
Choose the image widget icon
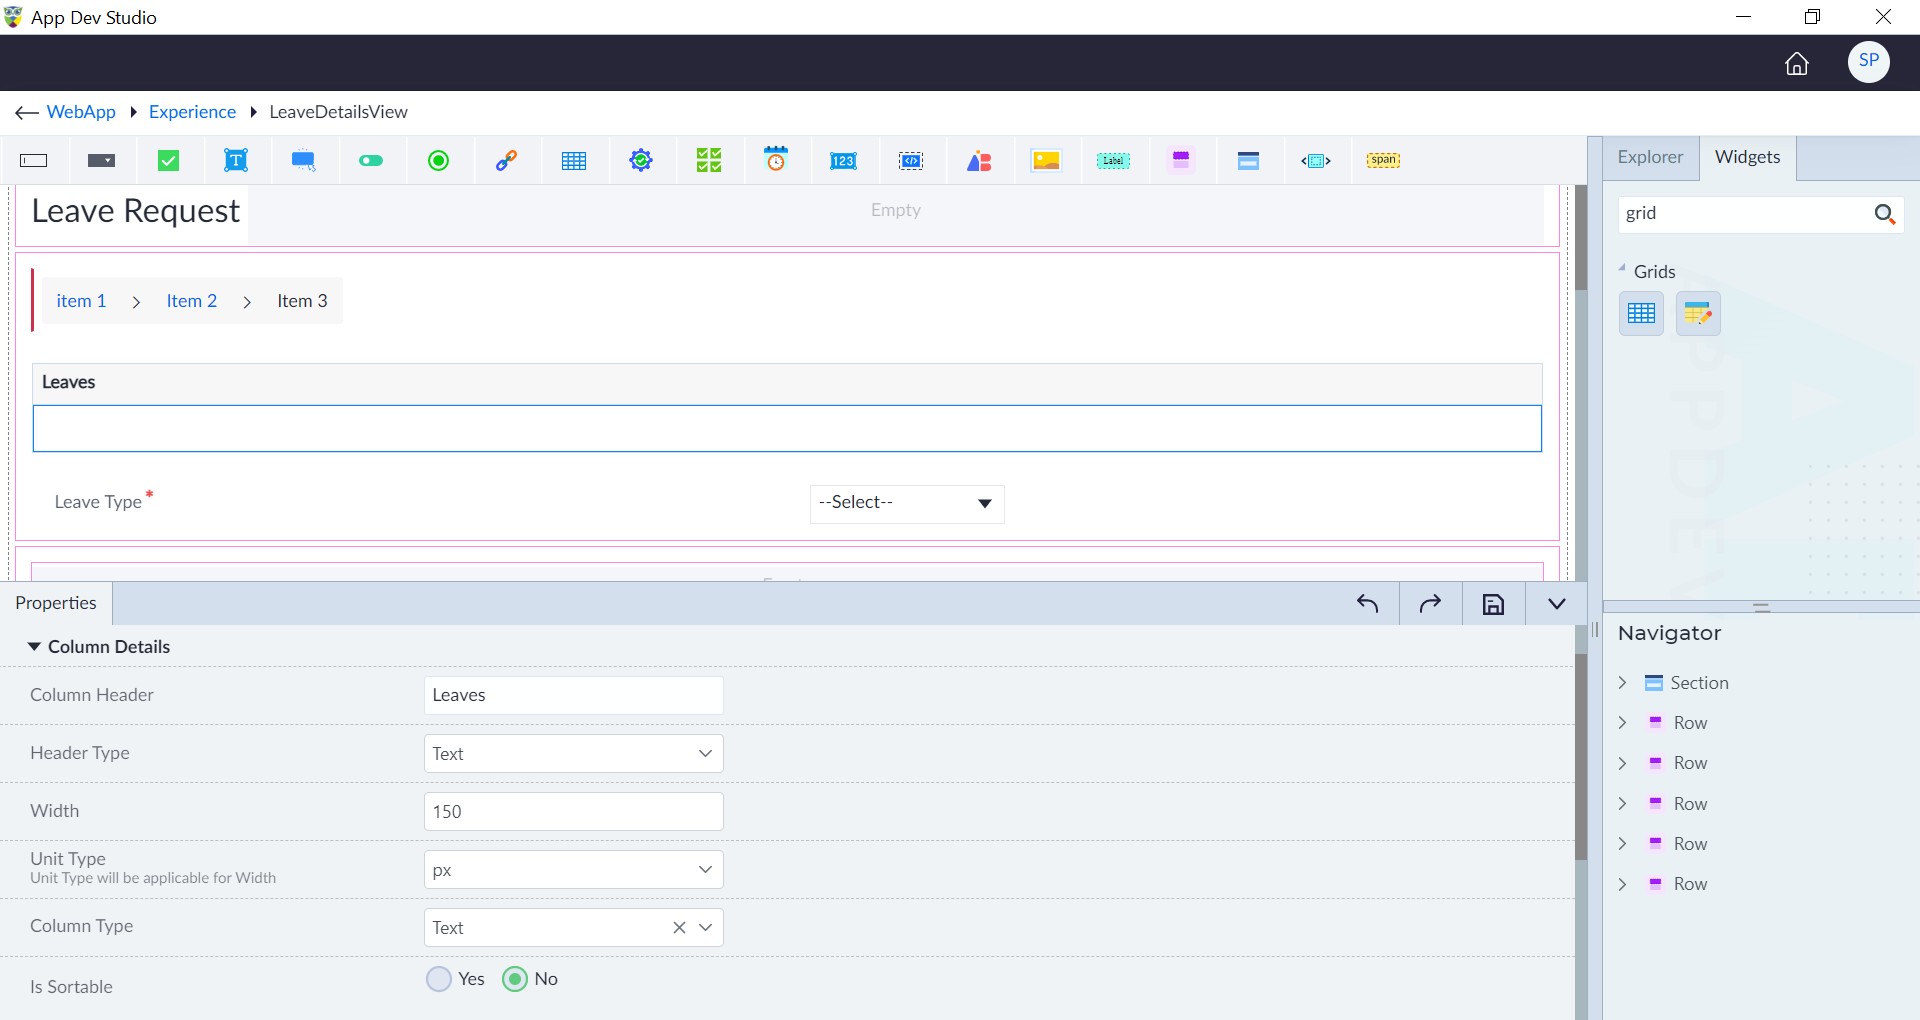(x=1046, y=160)
